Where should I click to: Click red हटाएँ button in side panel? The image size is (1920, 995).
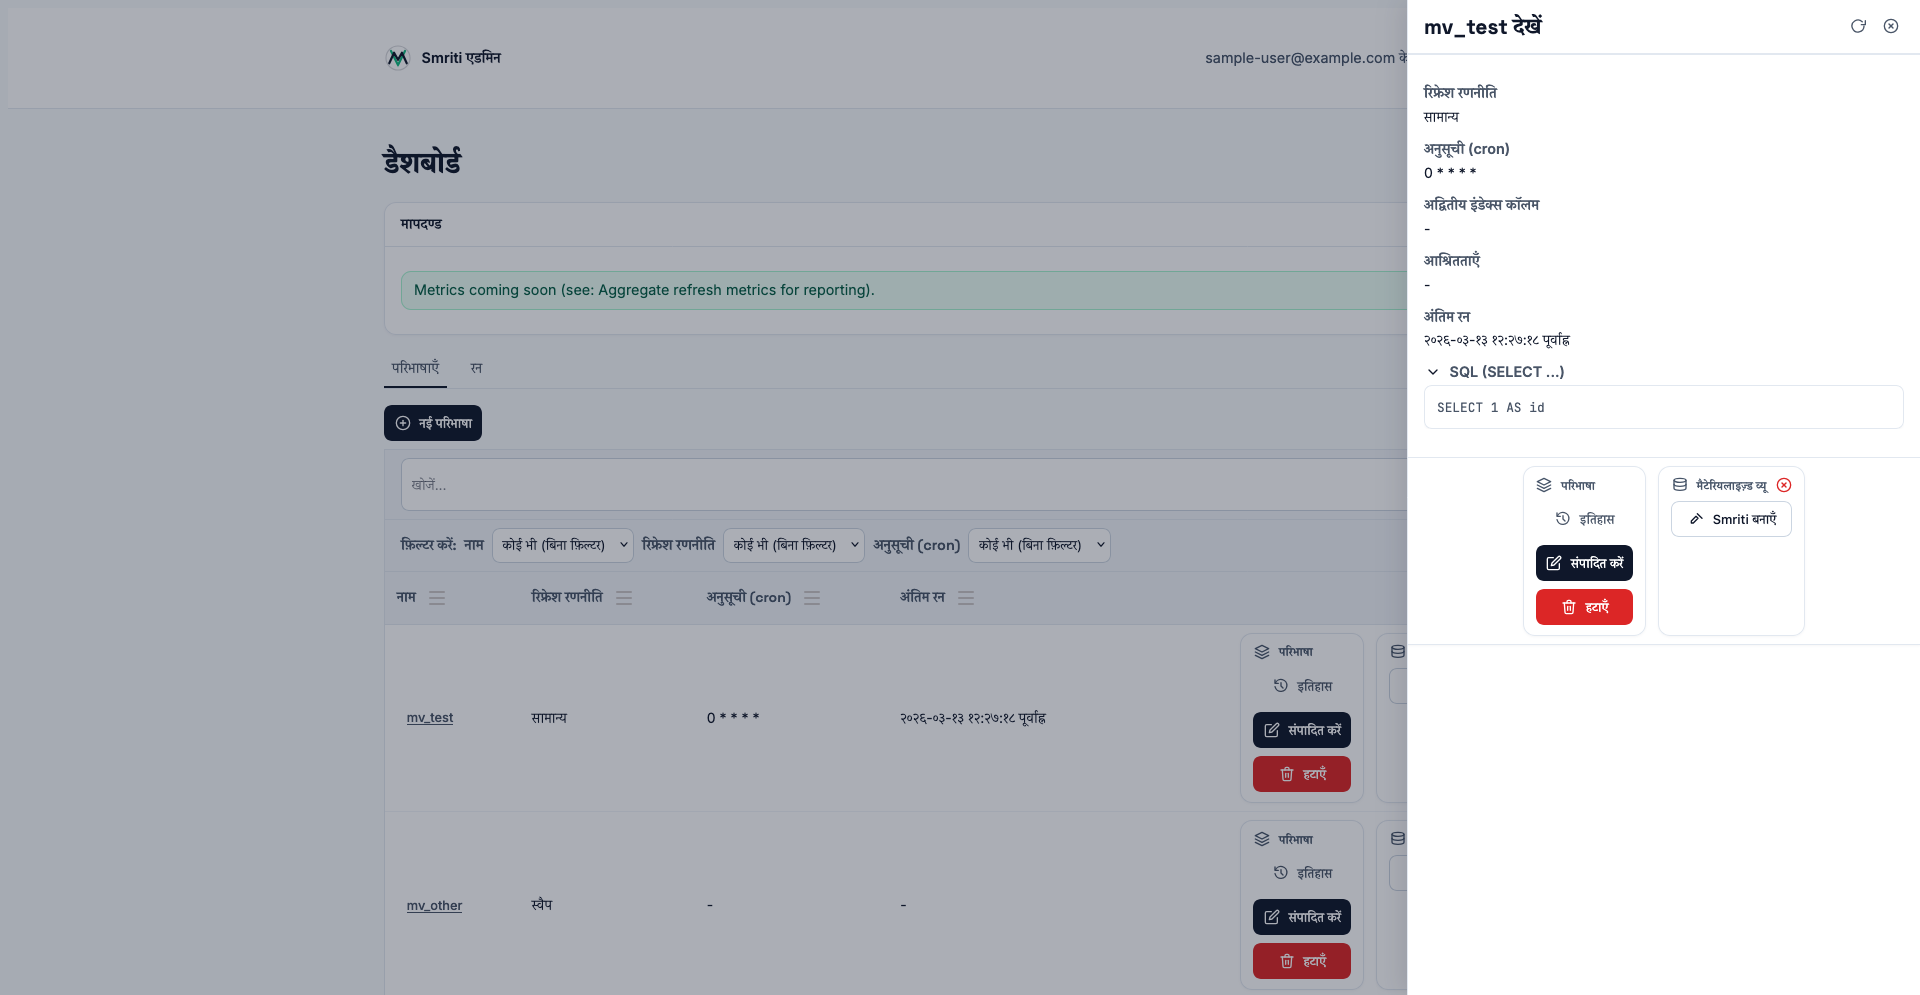point(1584,607)
